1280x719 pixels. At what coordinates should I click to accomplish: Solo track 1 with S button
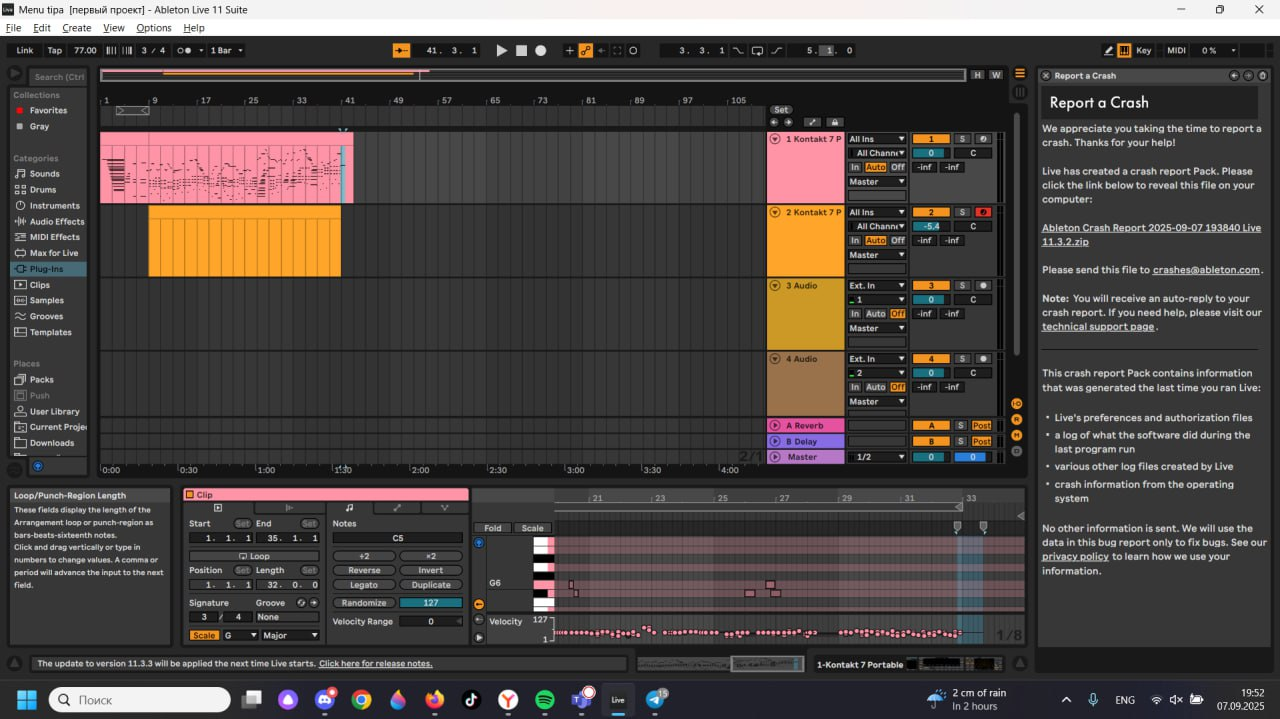click(961, 139)
